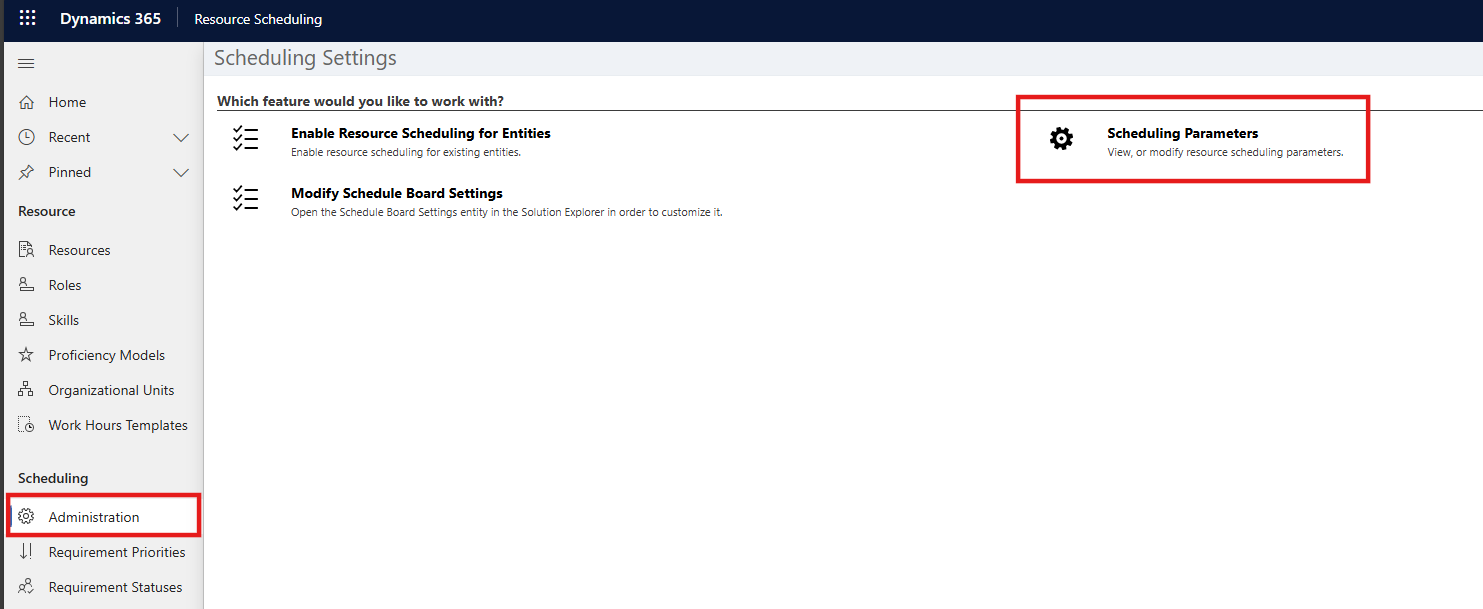Open Modify Schedule Board Settings
The image size is (1483, 609).
(x=397, y=193)
